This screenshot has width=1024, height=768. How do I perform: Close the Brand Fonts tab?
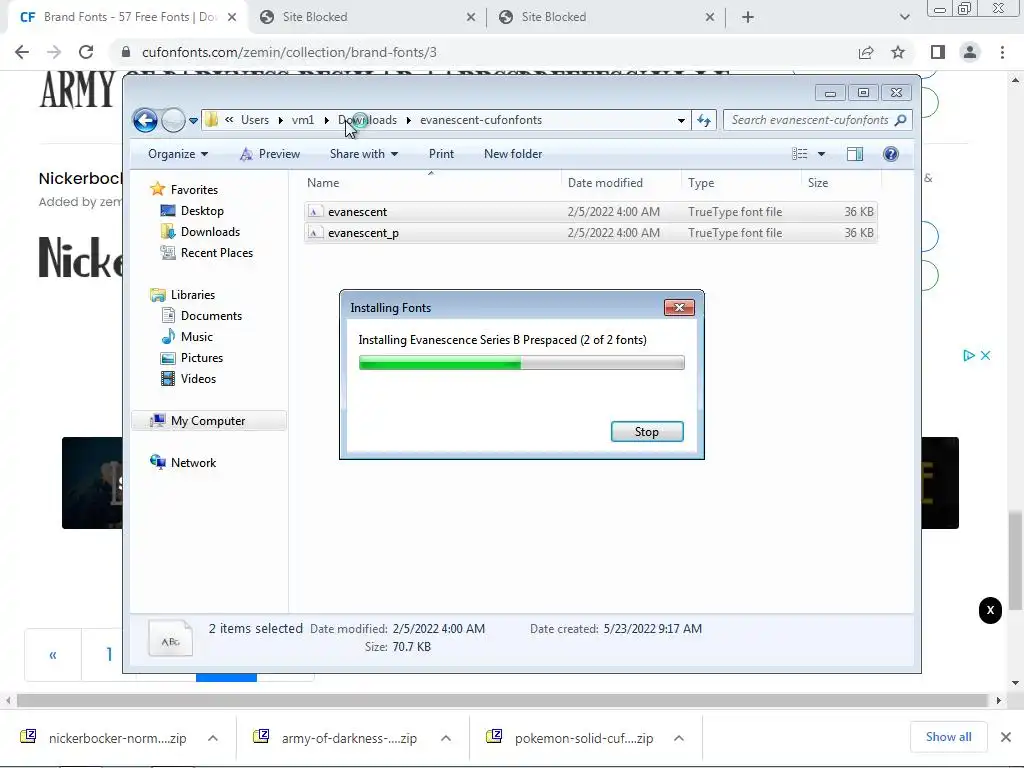coord(232,18)
